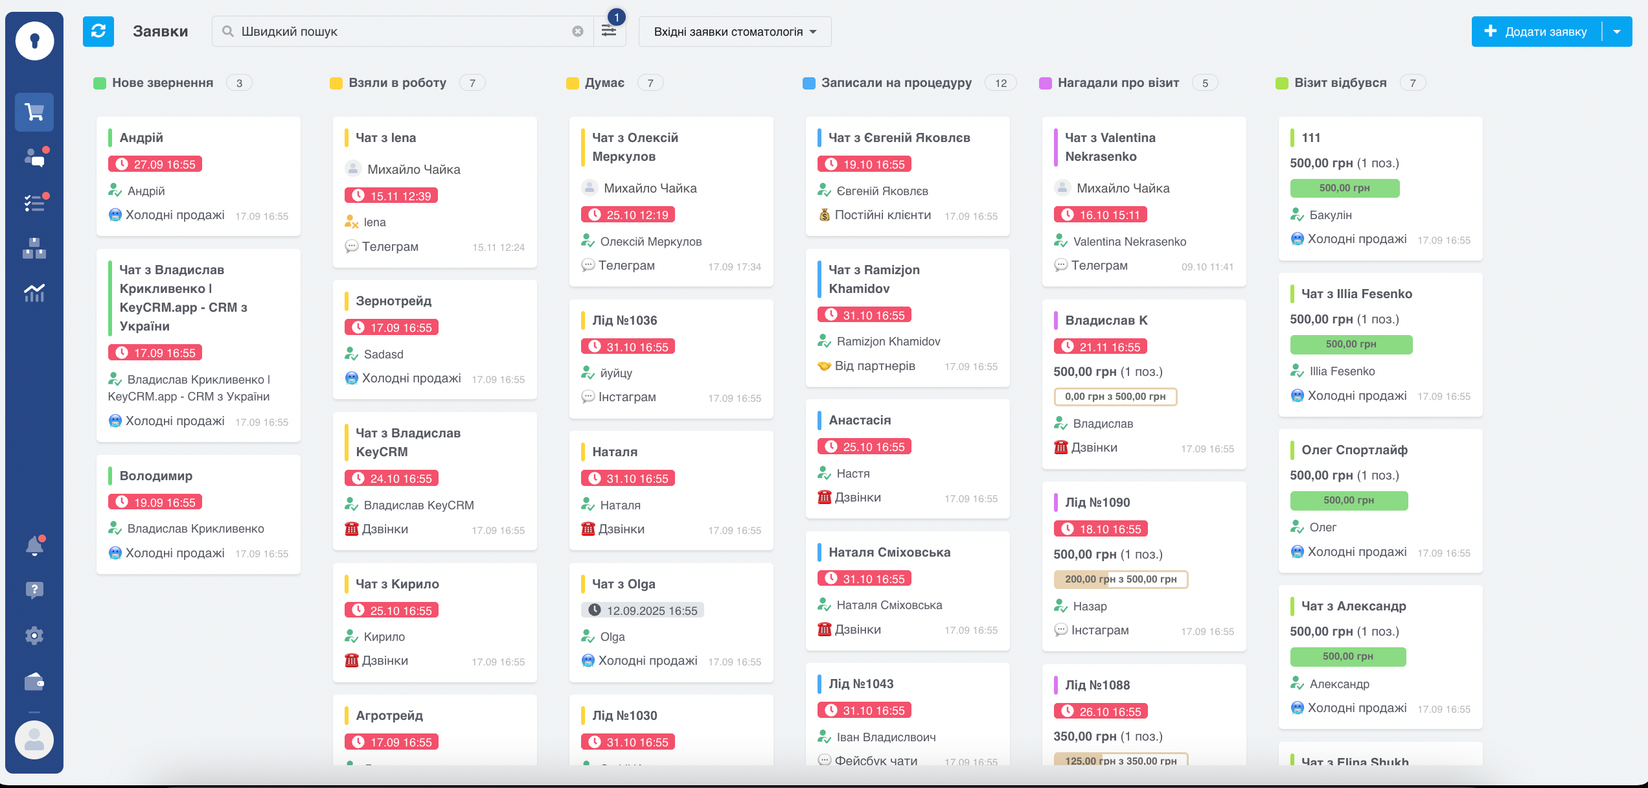Open the wallet icon in sidebar

tap(34, 682)
